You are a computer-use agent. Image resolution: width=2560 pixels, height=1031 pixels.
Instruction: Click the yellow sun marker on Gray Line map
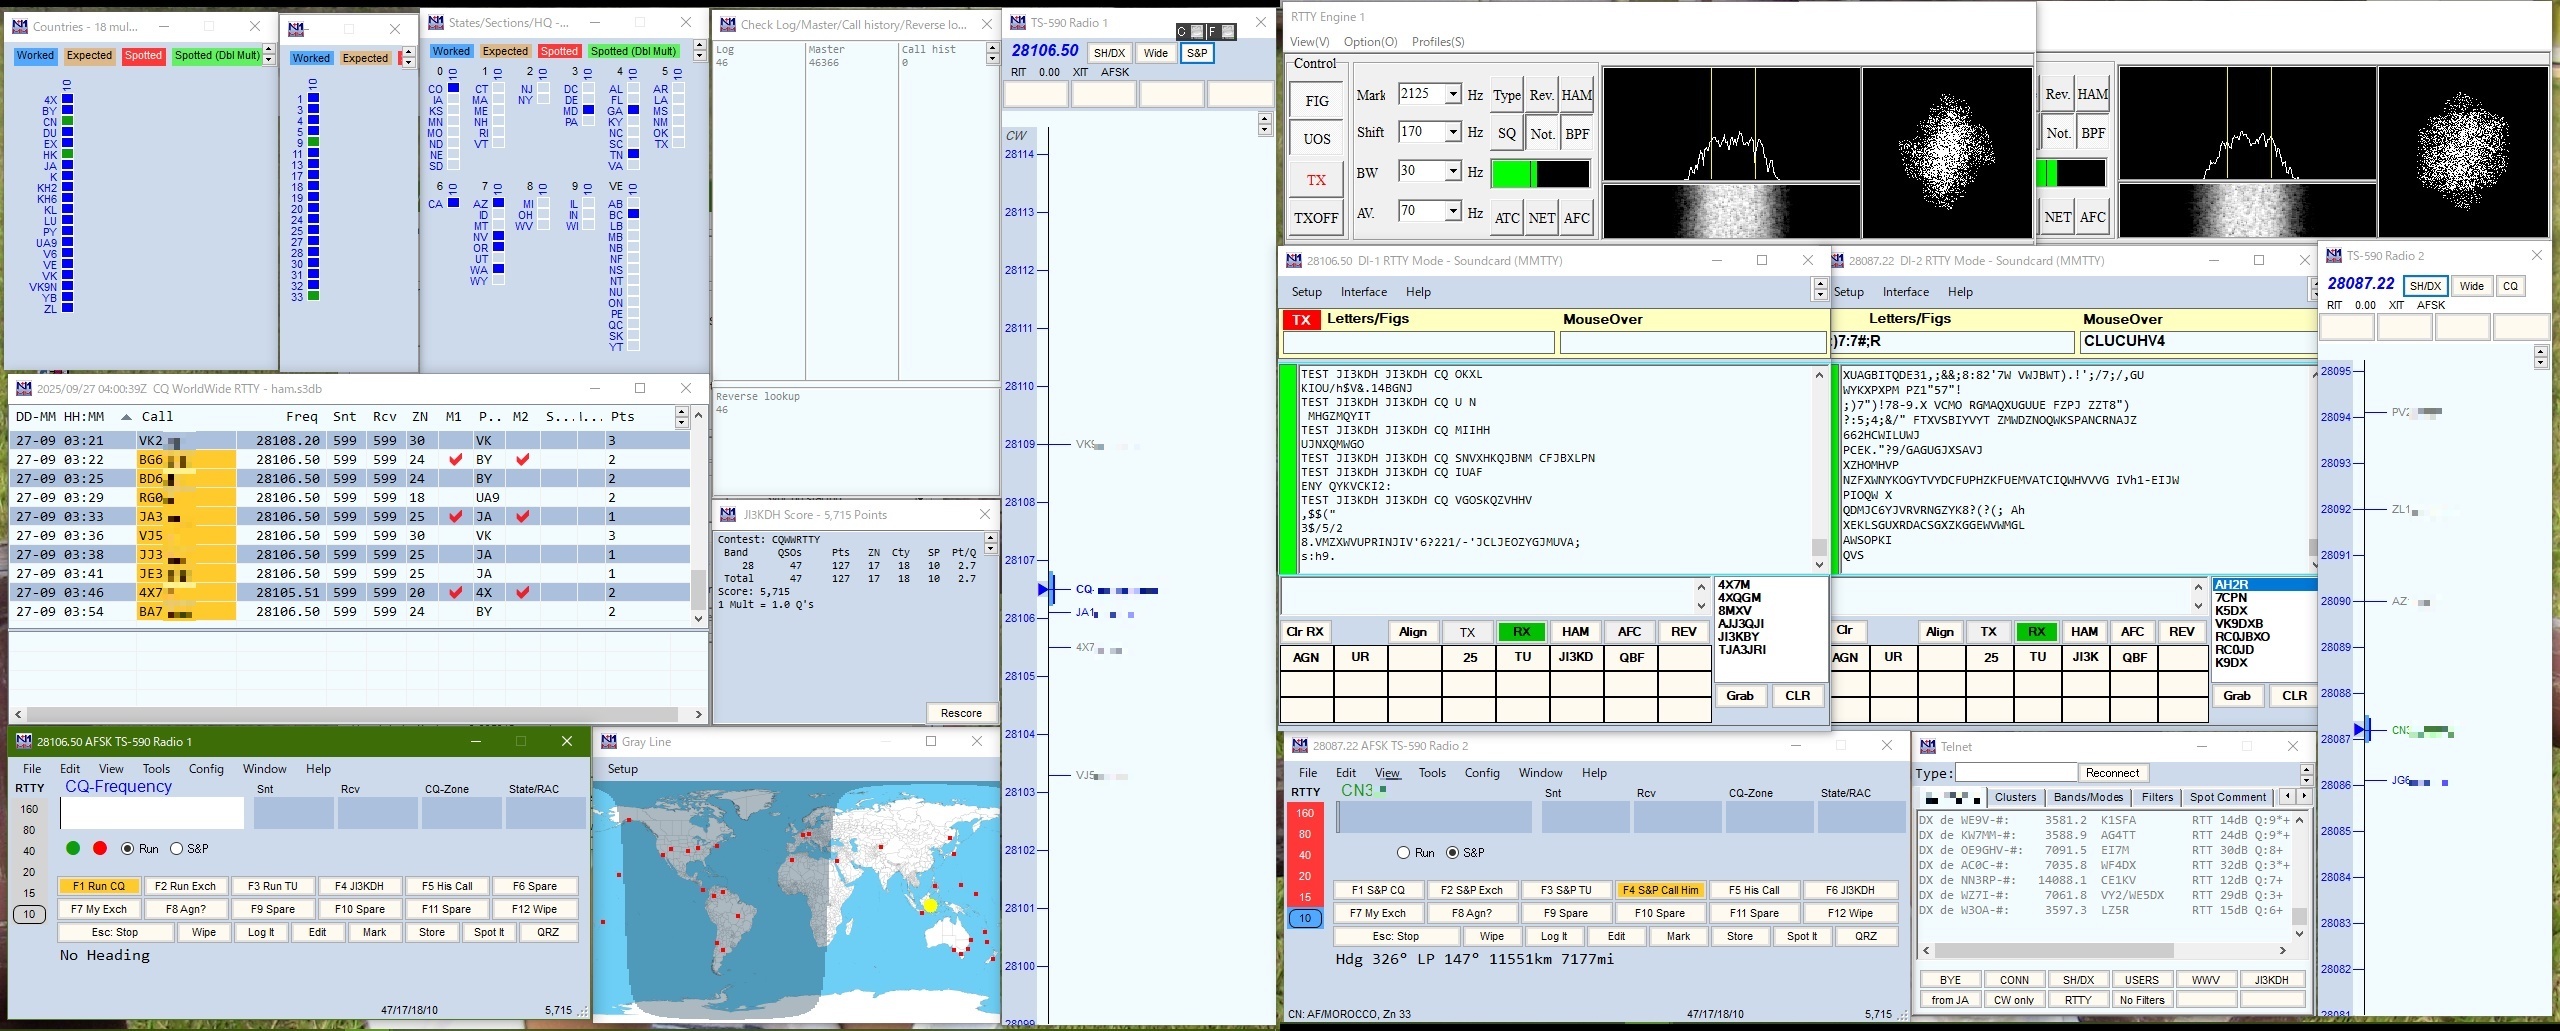point(930,905)
